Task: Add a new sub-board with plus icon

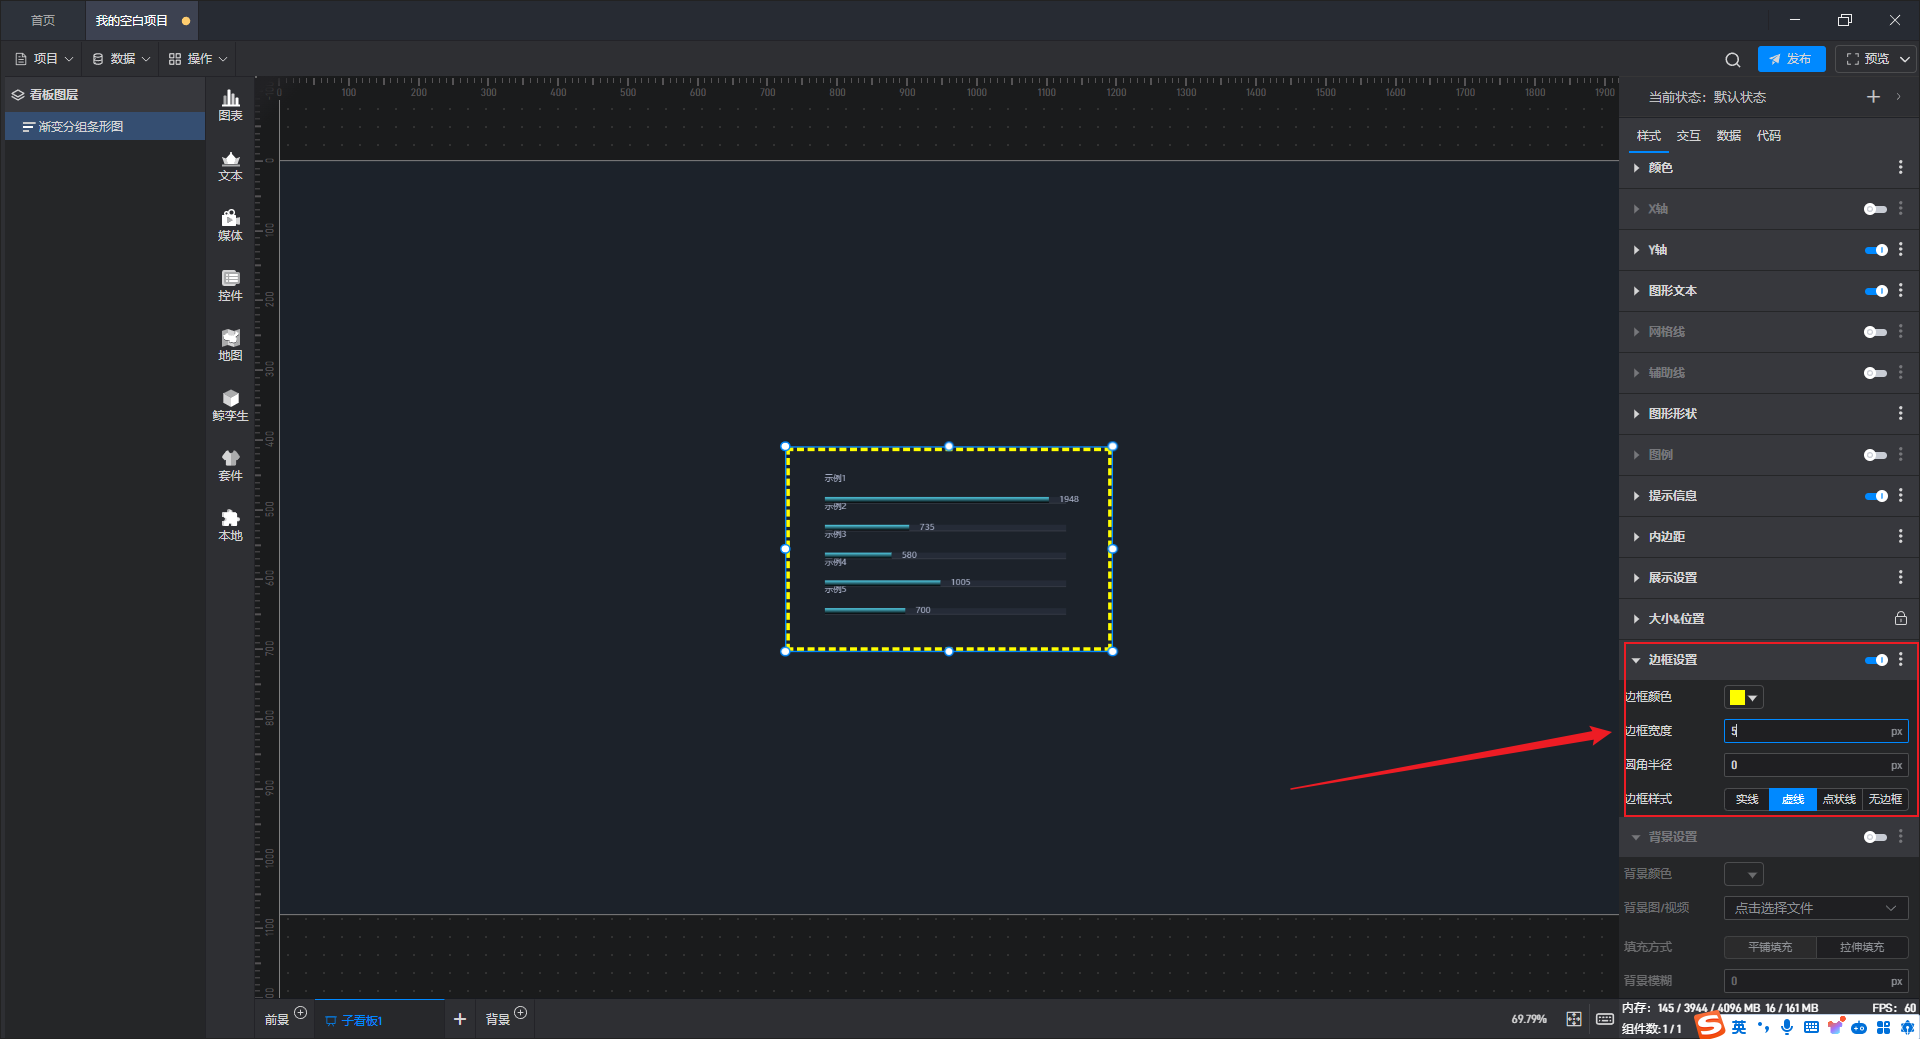Action: click(460, 1019)
